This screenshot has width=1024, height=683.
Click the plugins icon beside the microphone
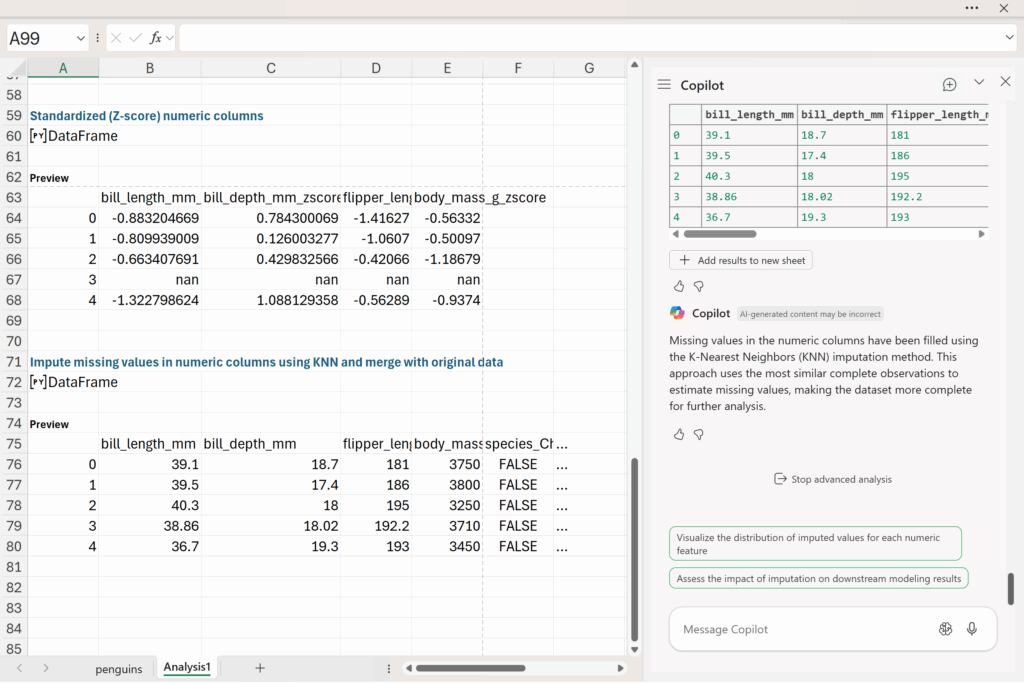point(945,629)
